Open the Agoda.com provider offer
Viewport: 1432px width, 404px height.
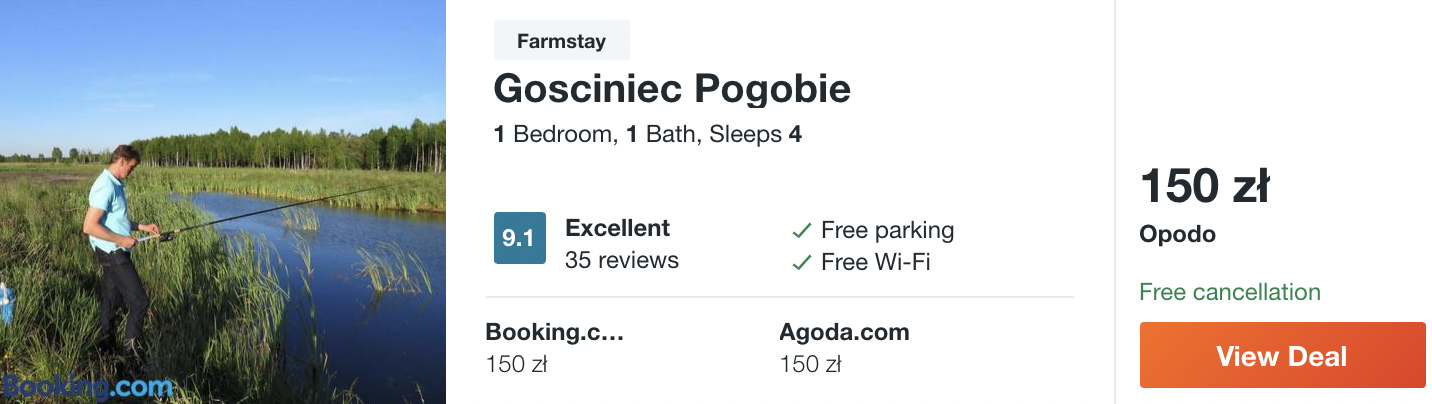pos(845,332)
